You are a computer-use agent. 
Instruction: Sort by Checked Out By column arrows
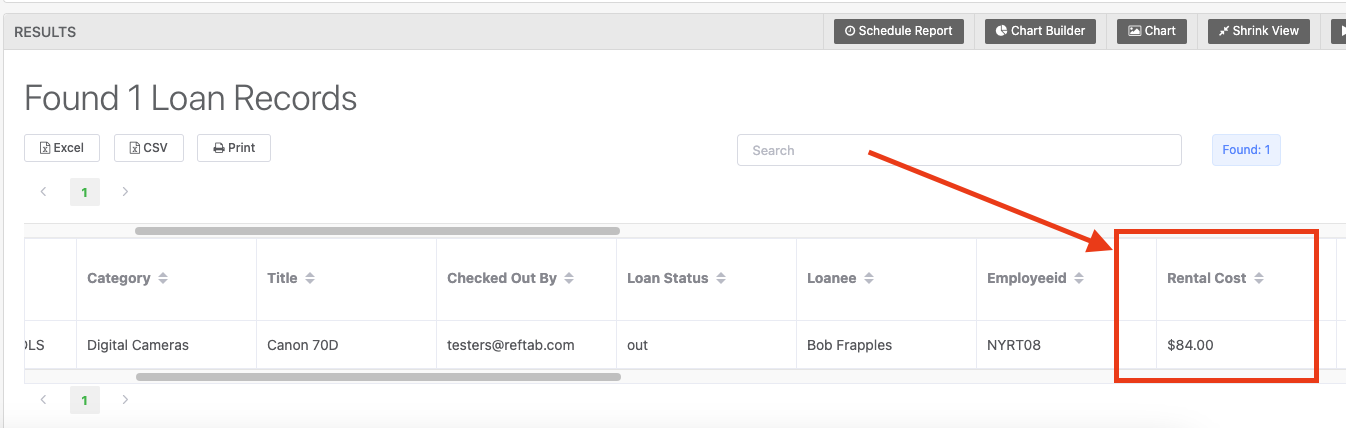[x=569, y=278]
